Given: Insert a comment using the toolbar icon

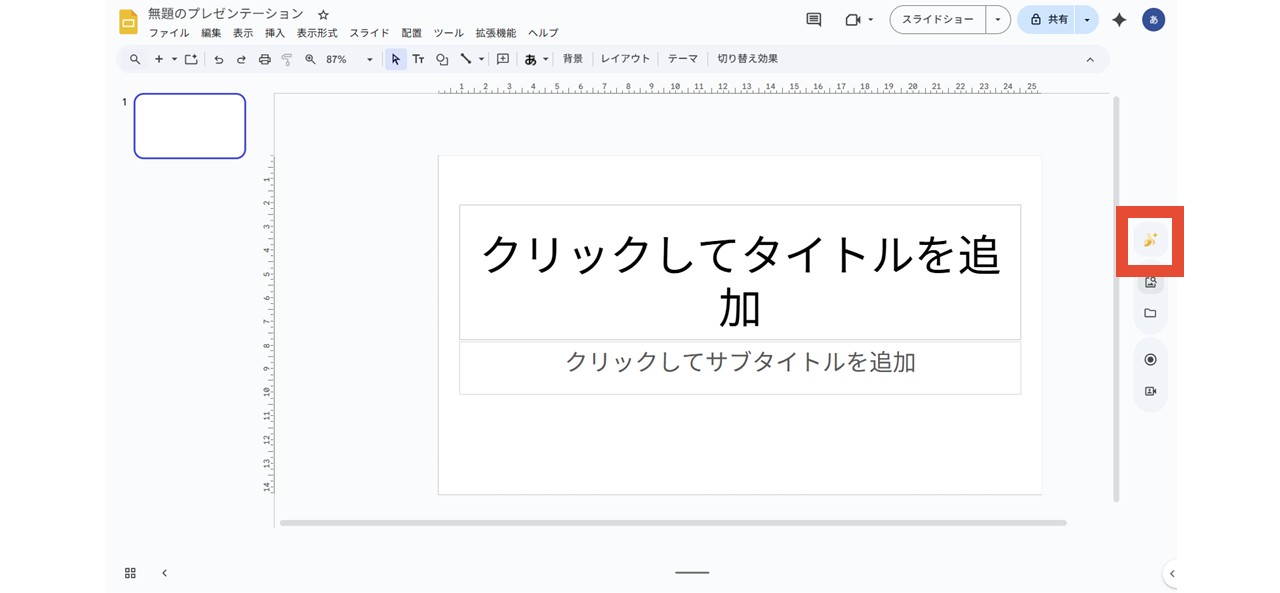Looking at the screenshot, I should click(x=502, y=59).
